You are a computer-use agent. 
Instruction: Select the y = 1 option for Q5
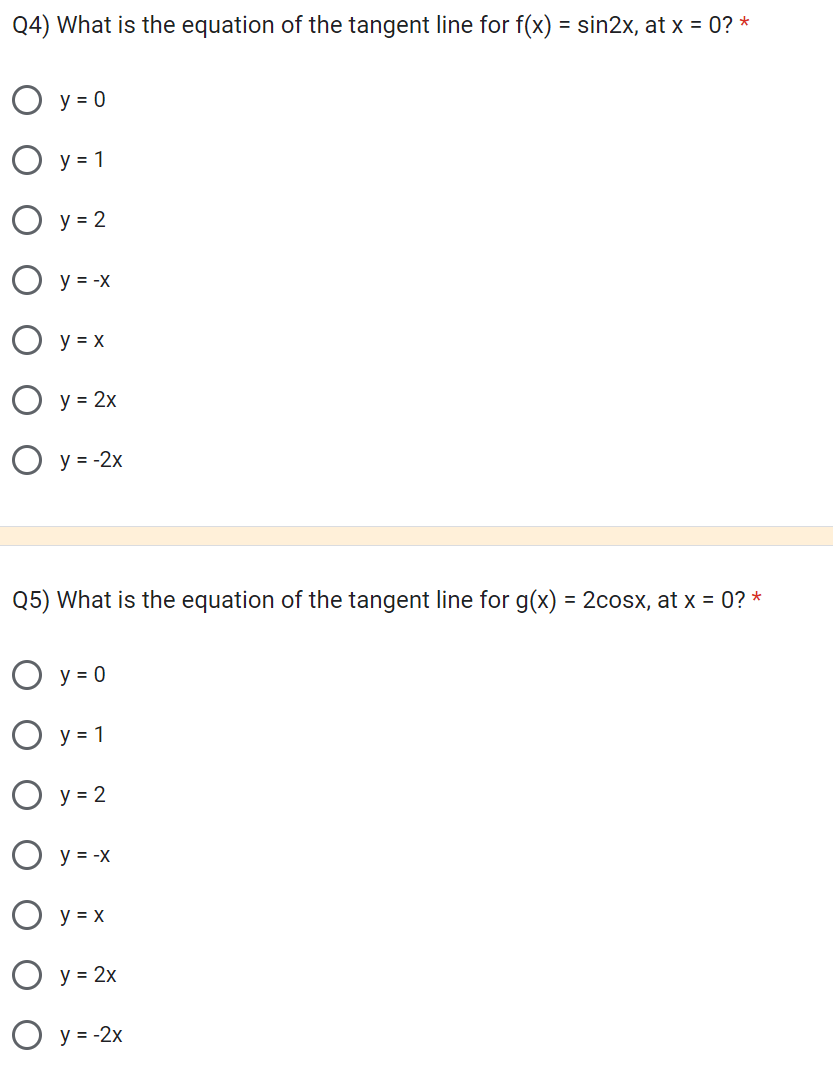[x=27, y=735]
